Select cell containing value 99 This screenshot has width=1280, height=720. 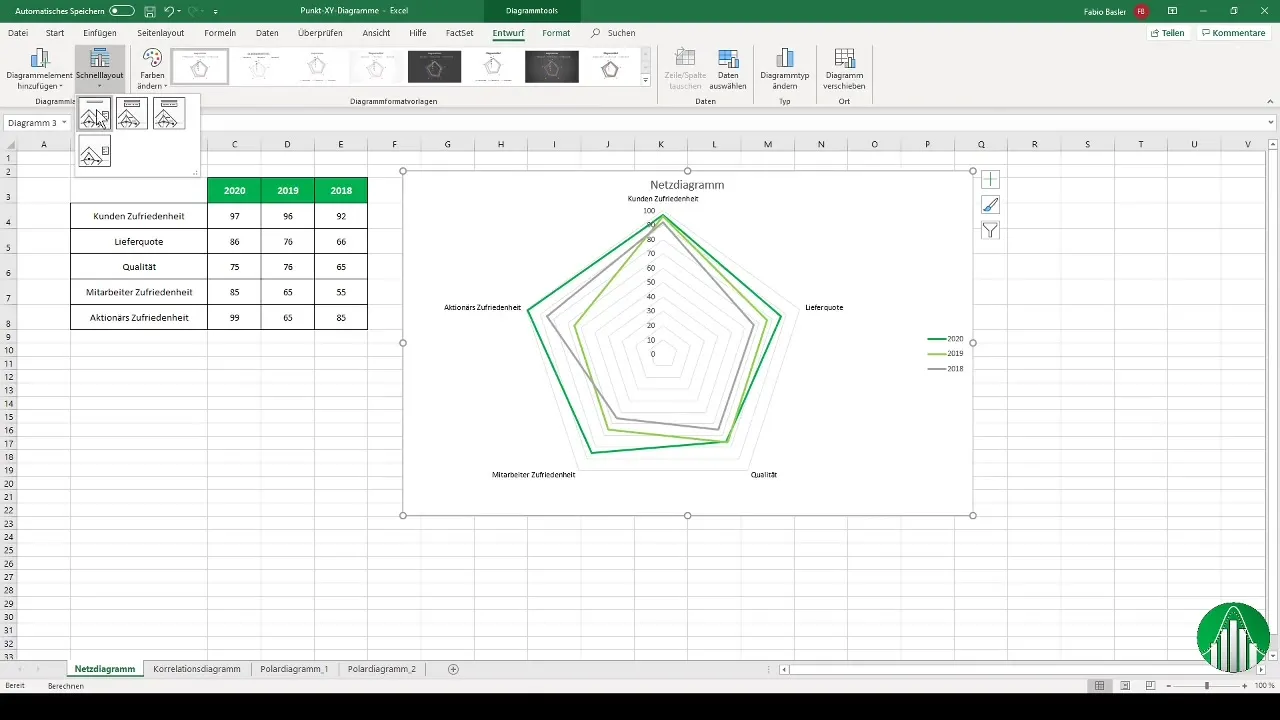coord(234,317)
